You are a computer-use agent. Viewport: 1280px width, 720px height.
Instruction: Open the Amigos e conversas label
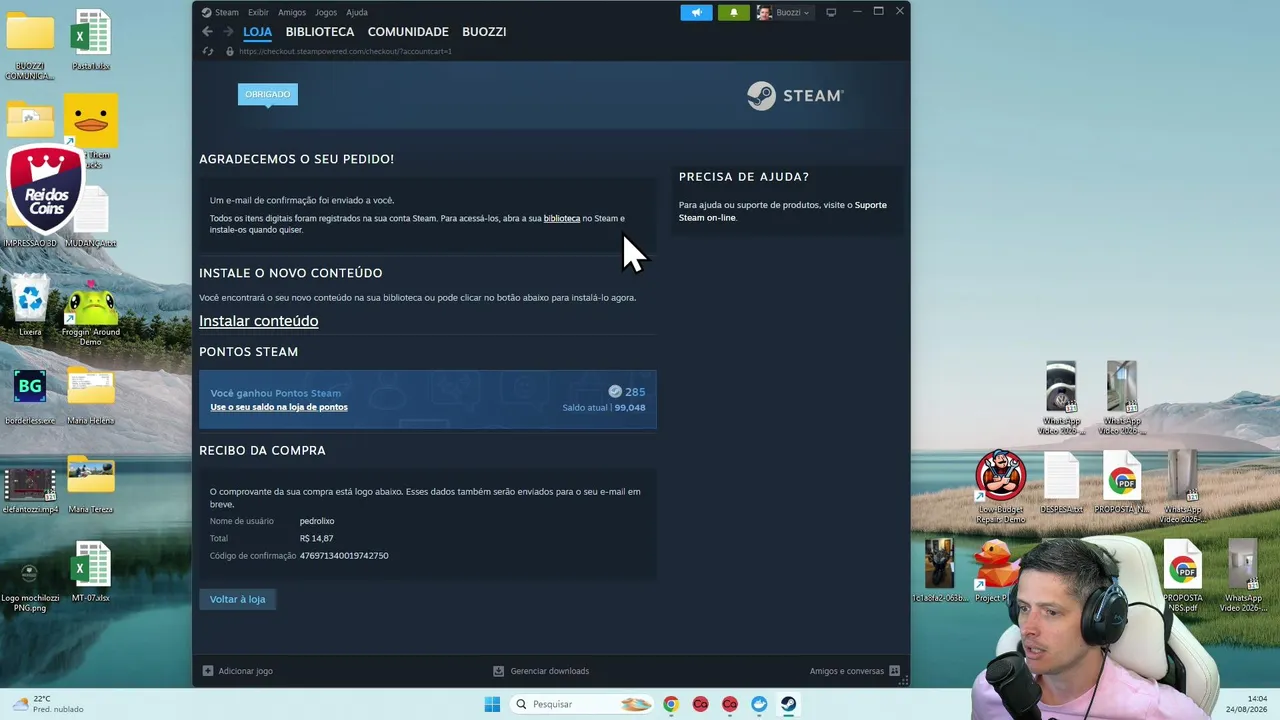coord(847,671)
